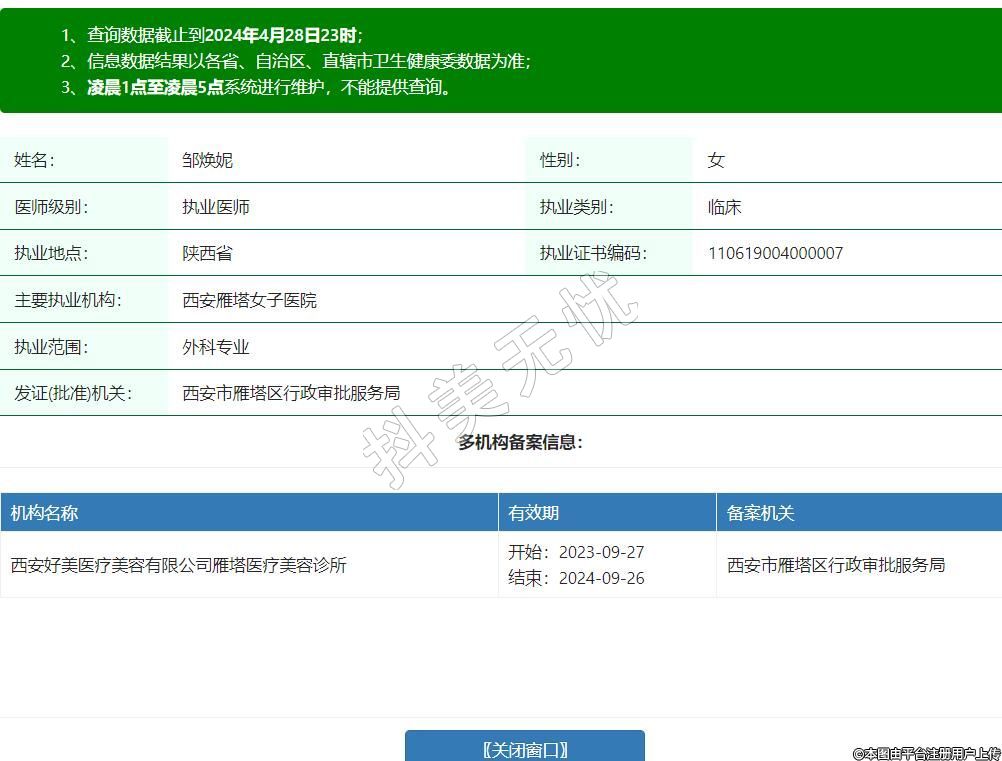Select the 西安好美医疗美容 clinic name cell
This screenshot has height=761, width=1002.
point(179,565)
